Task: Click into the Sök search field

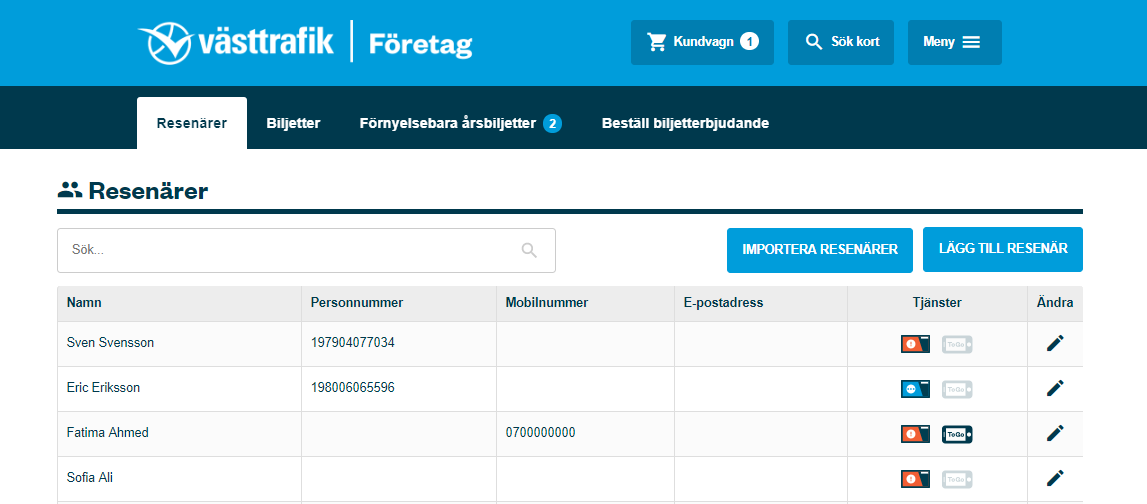Action: click(x=290, y=250)
